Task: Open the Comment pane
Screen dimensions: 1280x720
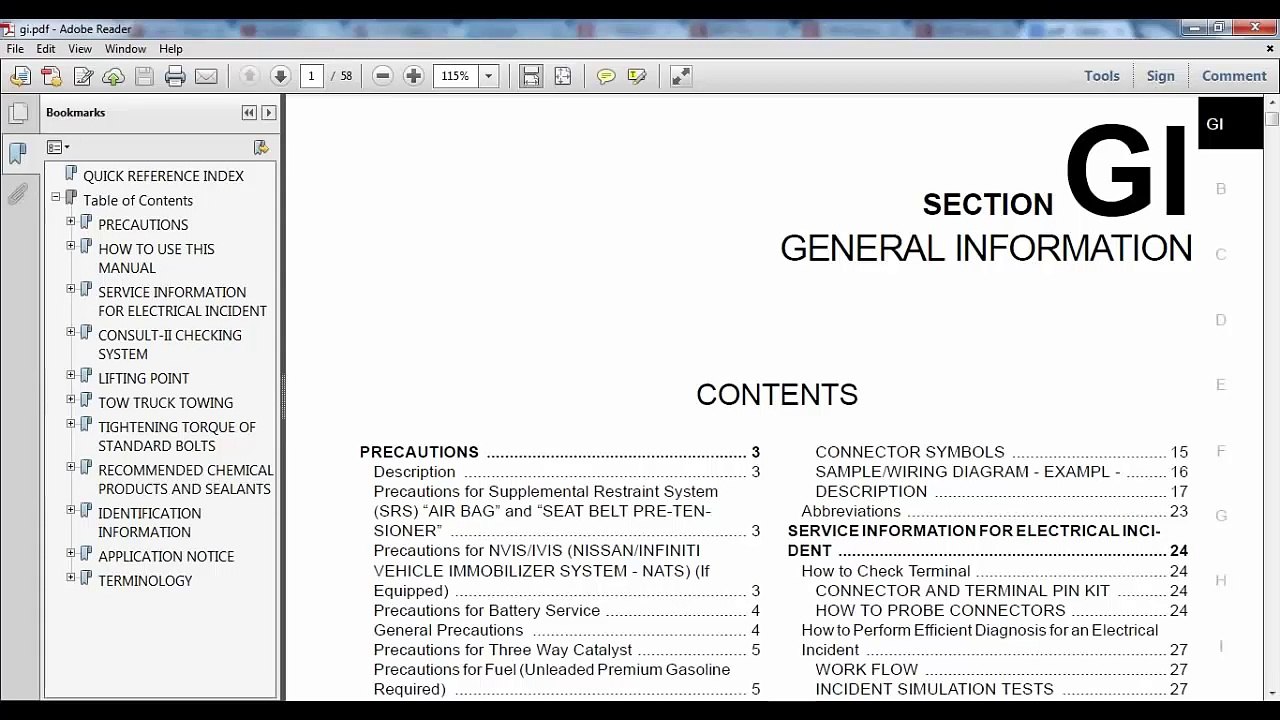Action: 1234,76
